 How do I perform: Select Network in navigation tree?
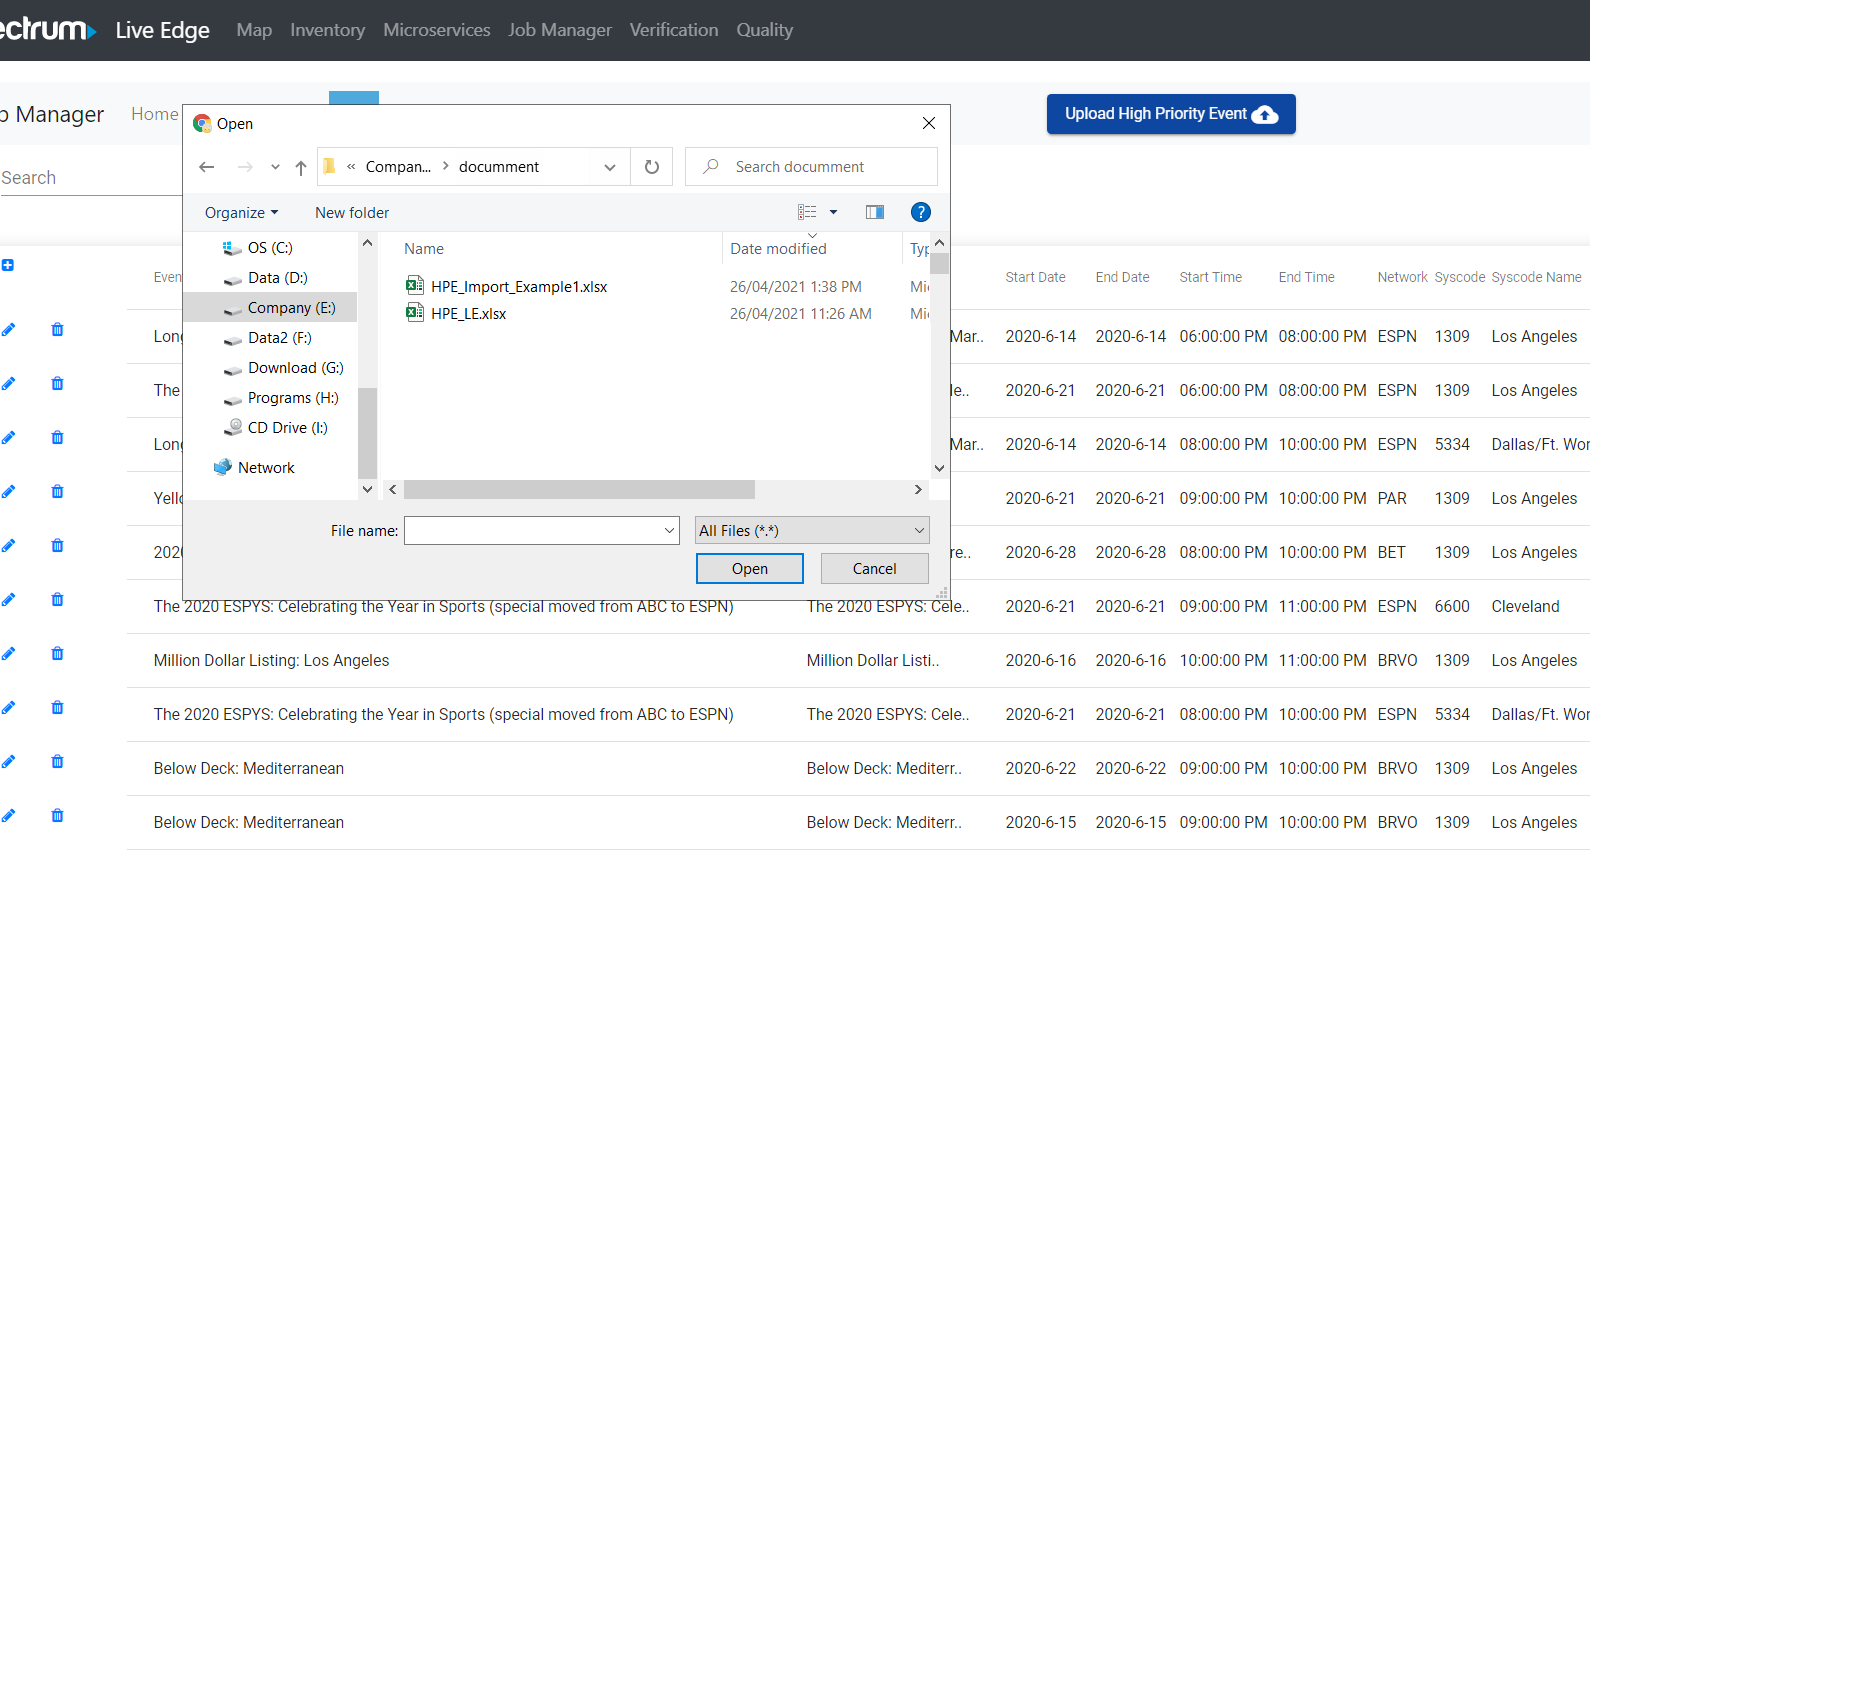pyautogui.click(x=266, y=468)
